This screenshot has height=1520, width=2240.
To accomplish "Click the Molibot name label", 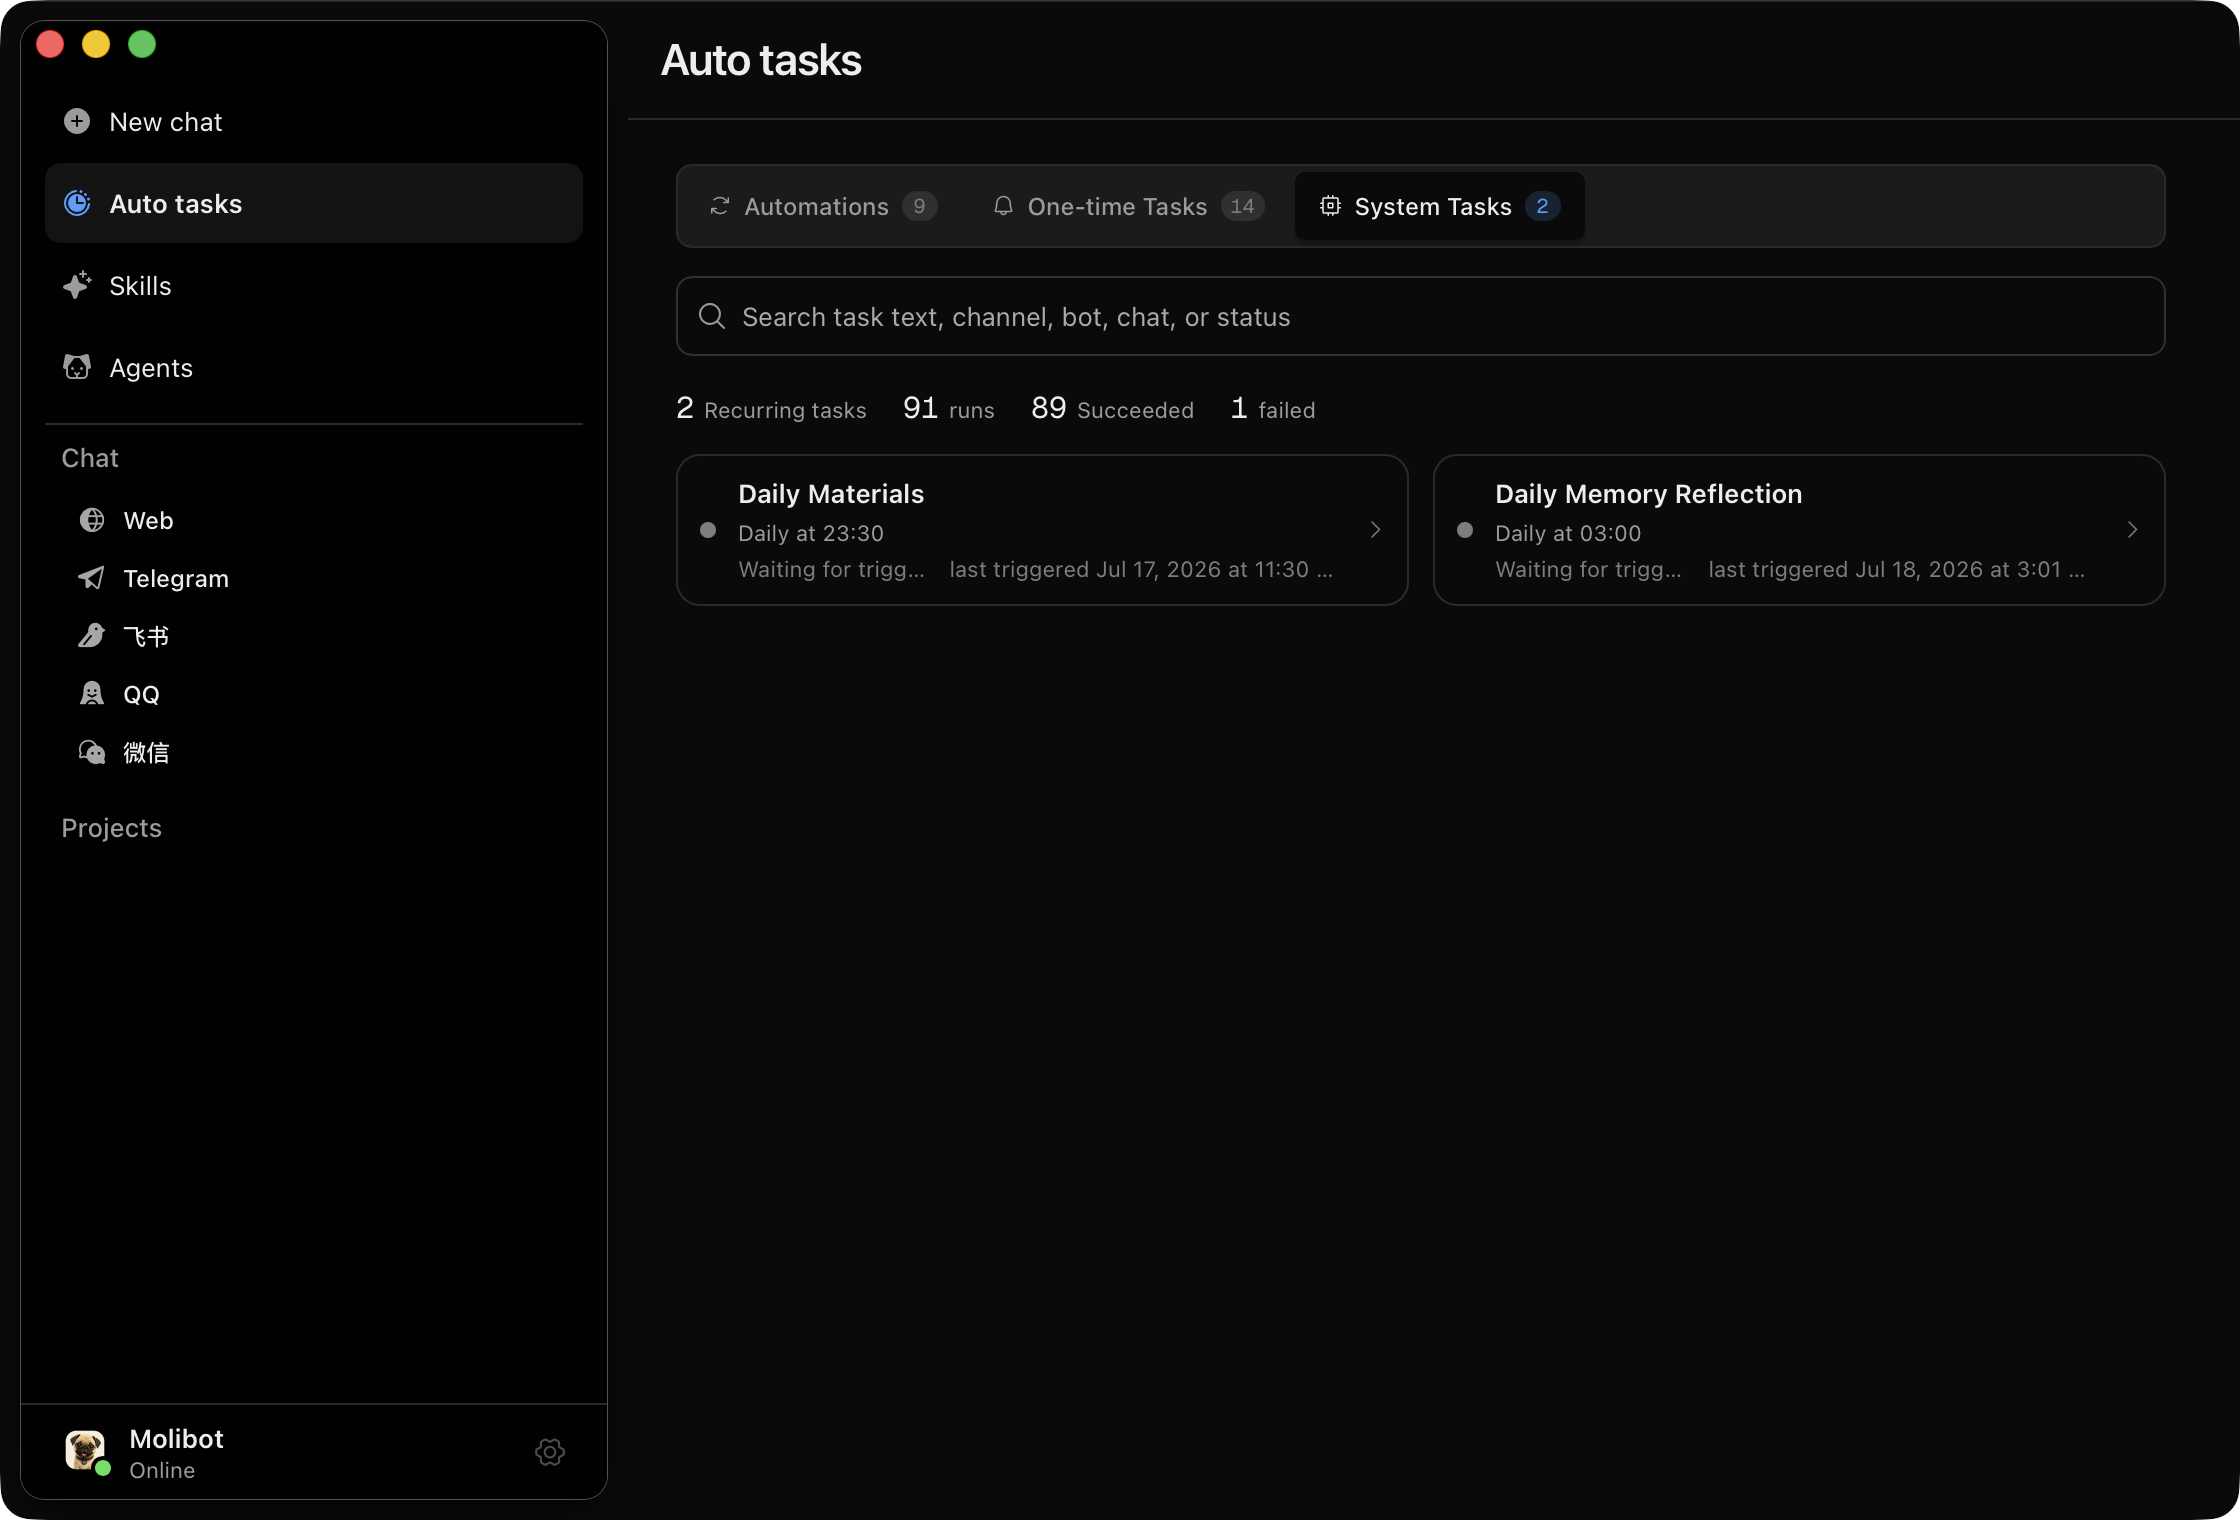I will click(x=176, y=1439).
